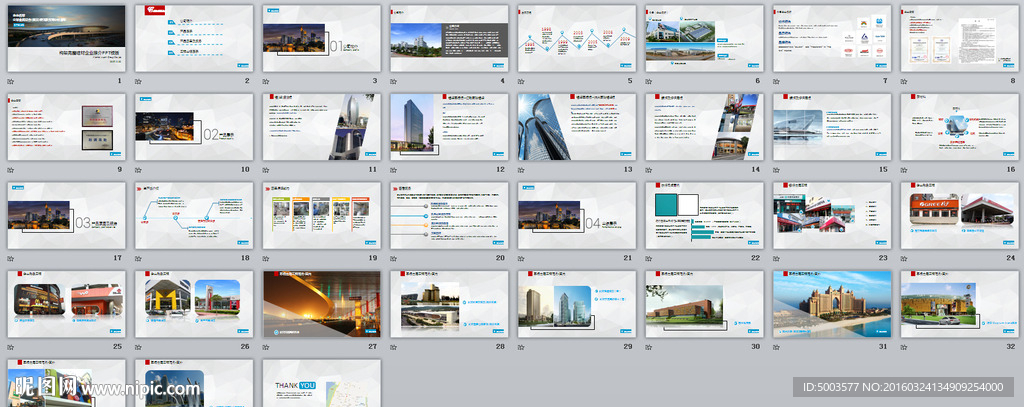The width and height of the screenshot is (1024, 407).
Task: Select slide 5 zigzag timeline thumbnail
Action: [577, 39]
